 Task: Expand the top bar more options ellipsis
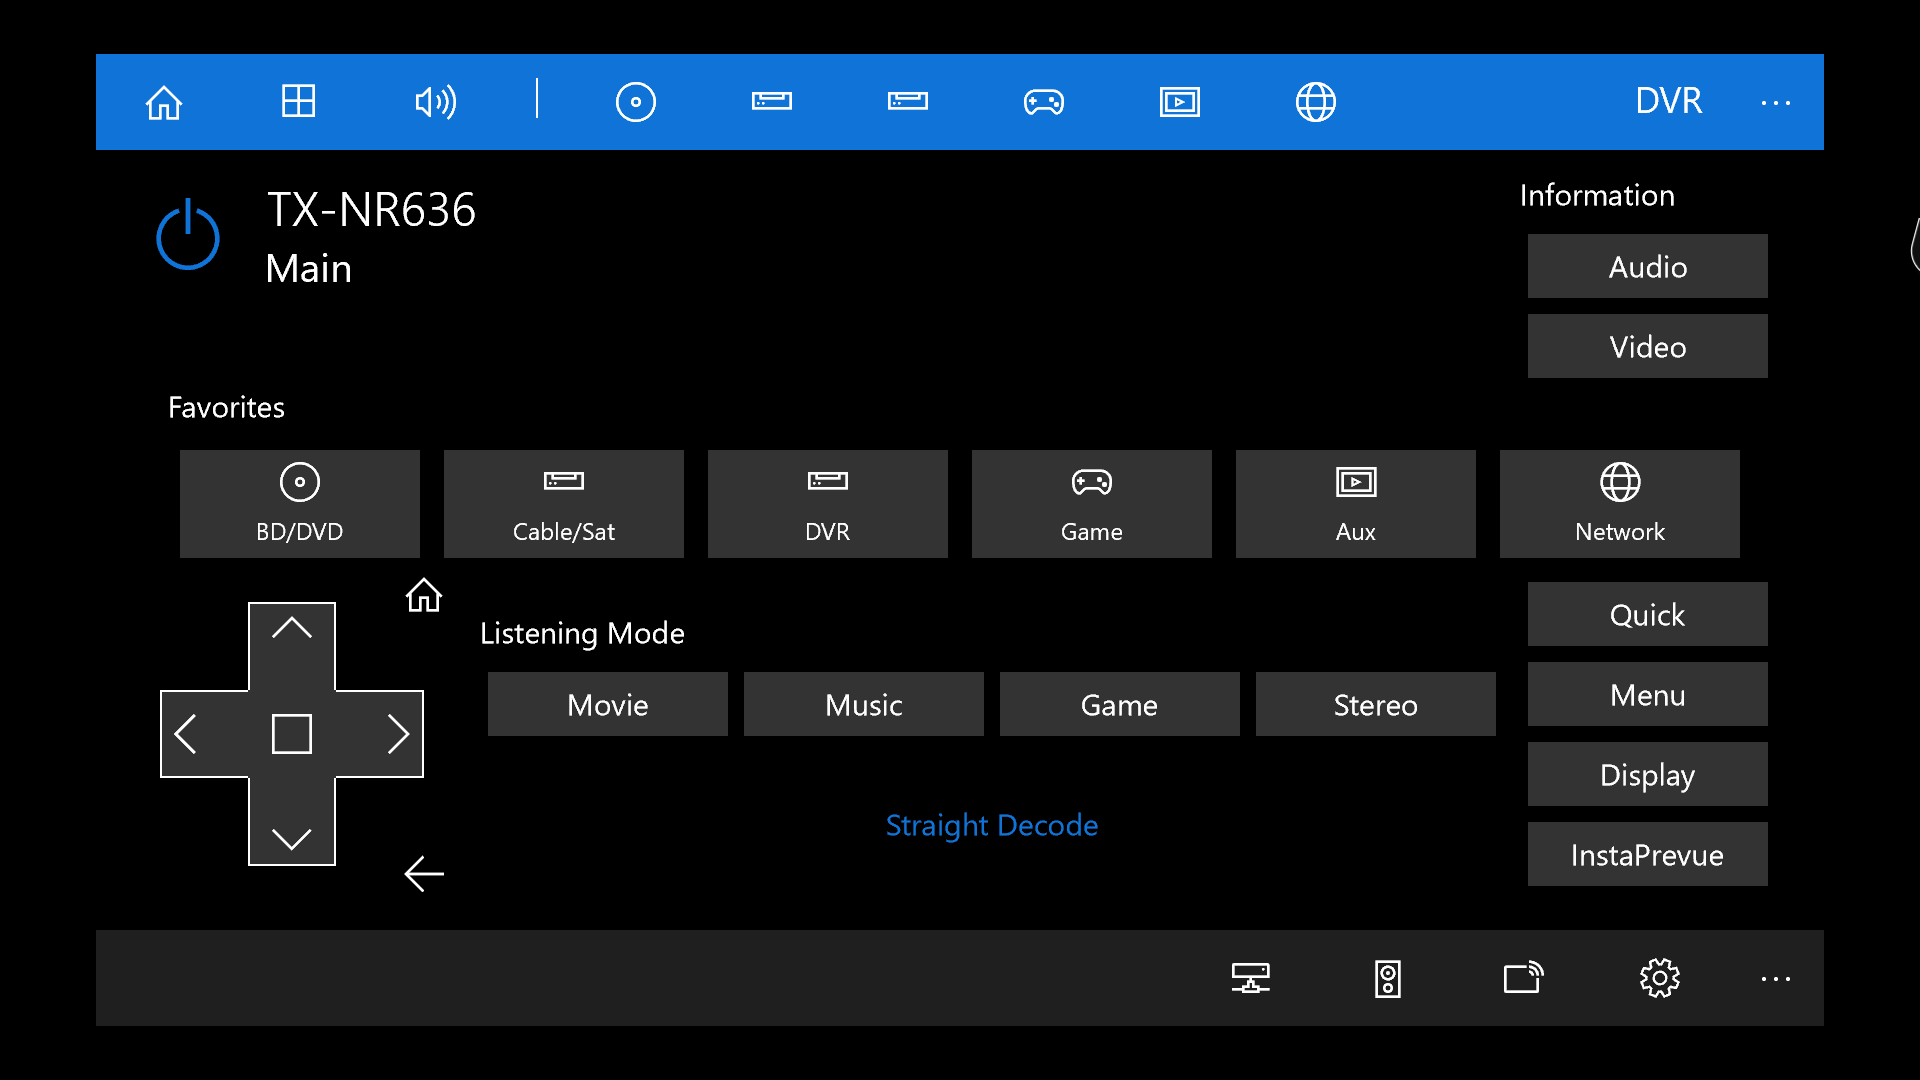(1775, 102)
